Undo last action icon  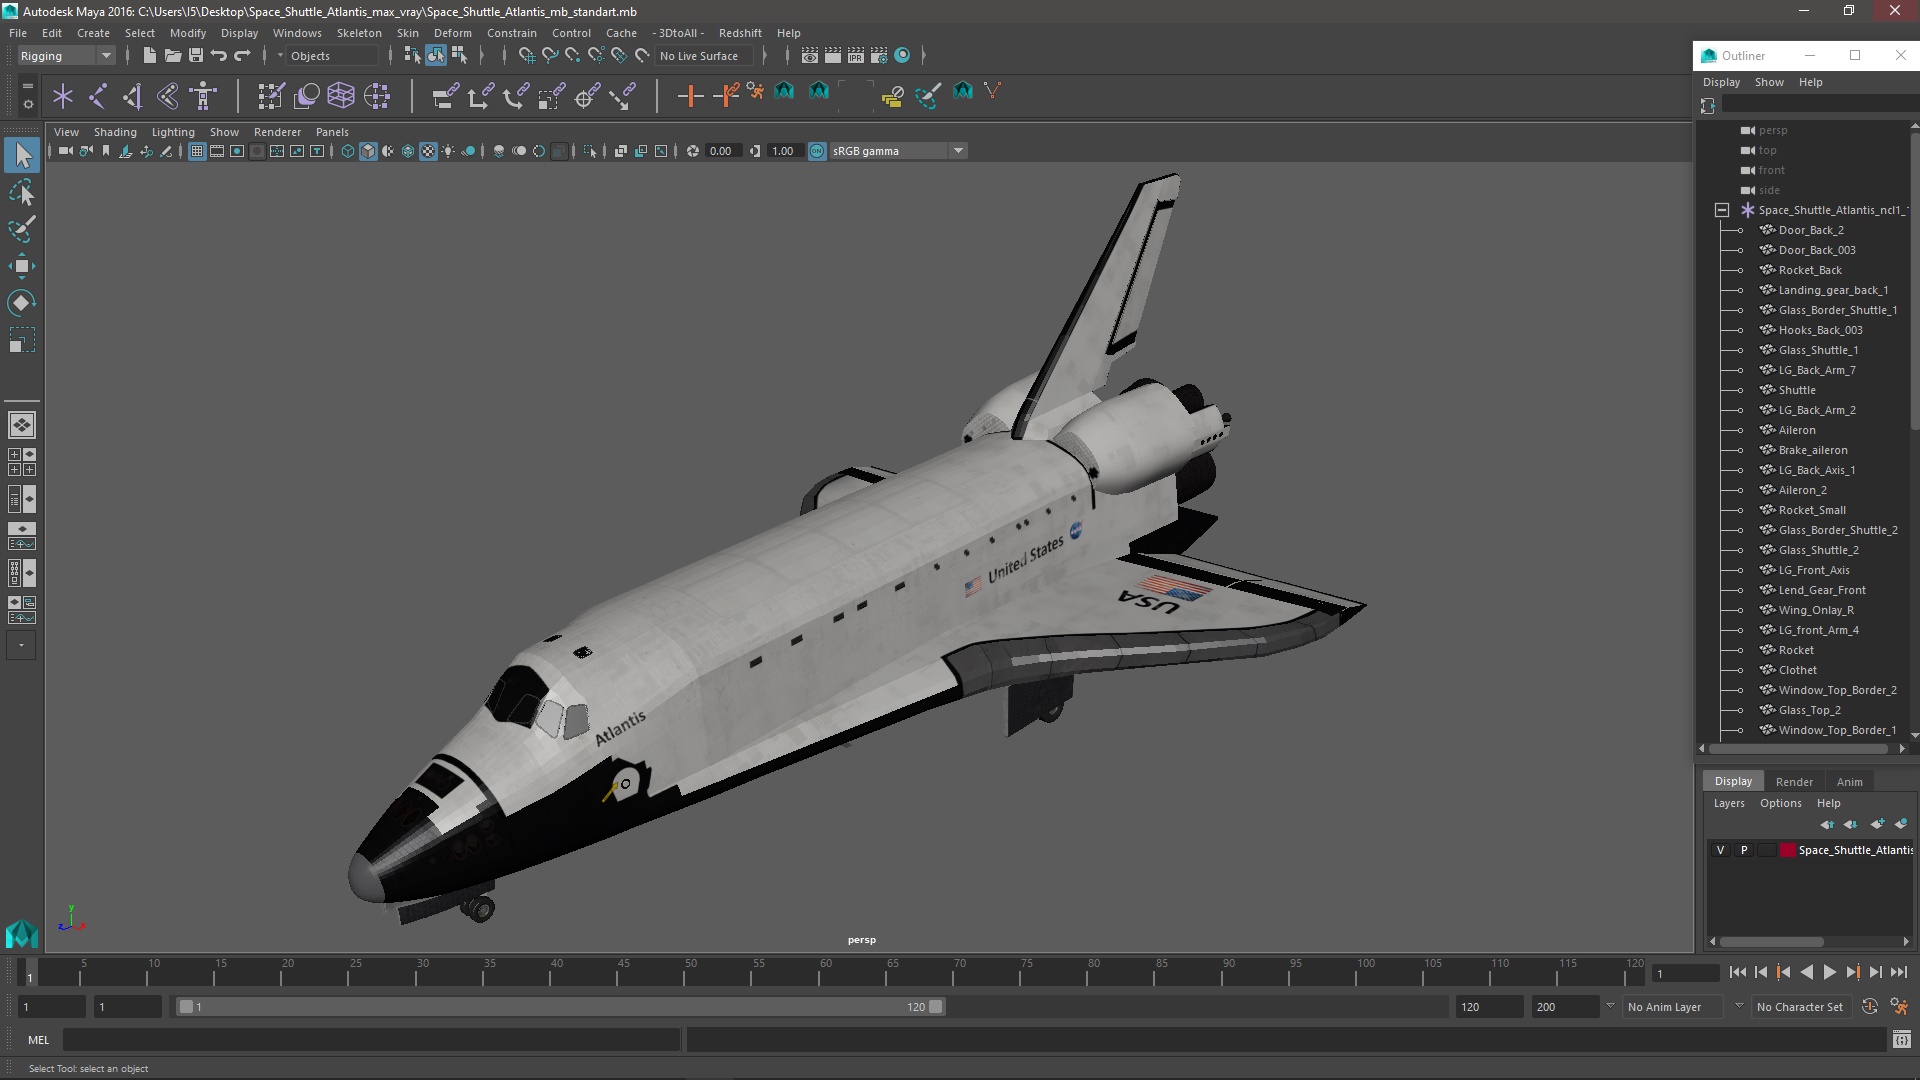pyautogui.click(x=219, y=56)
